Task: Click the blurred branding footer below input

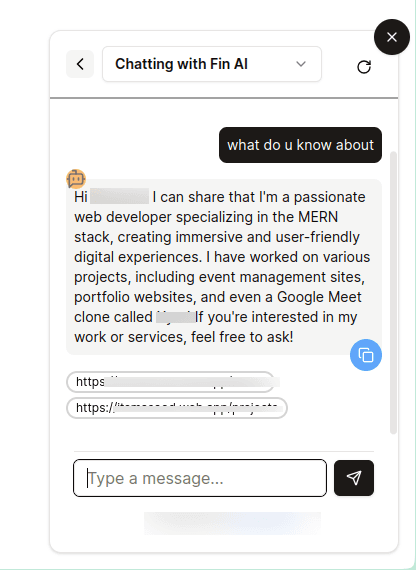Action: click(x=232, y=523)
